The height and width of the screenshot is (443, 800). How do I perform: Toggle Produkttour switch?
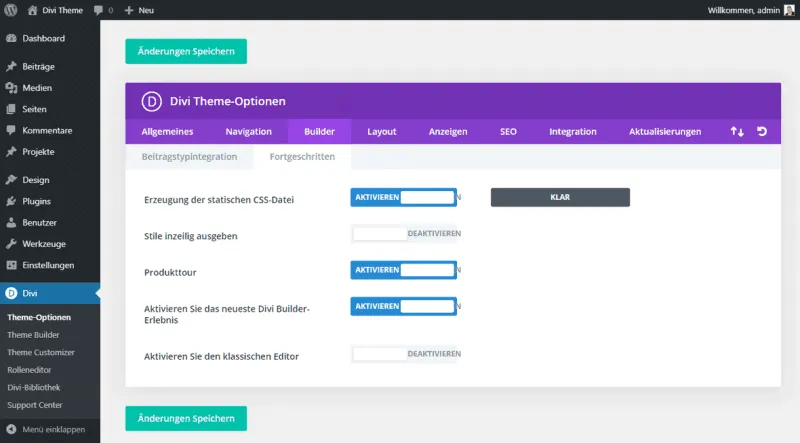tap(404, 270)
